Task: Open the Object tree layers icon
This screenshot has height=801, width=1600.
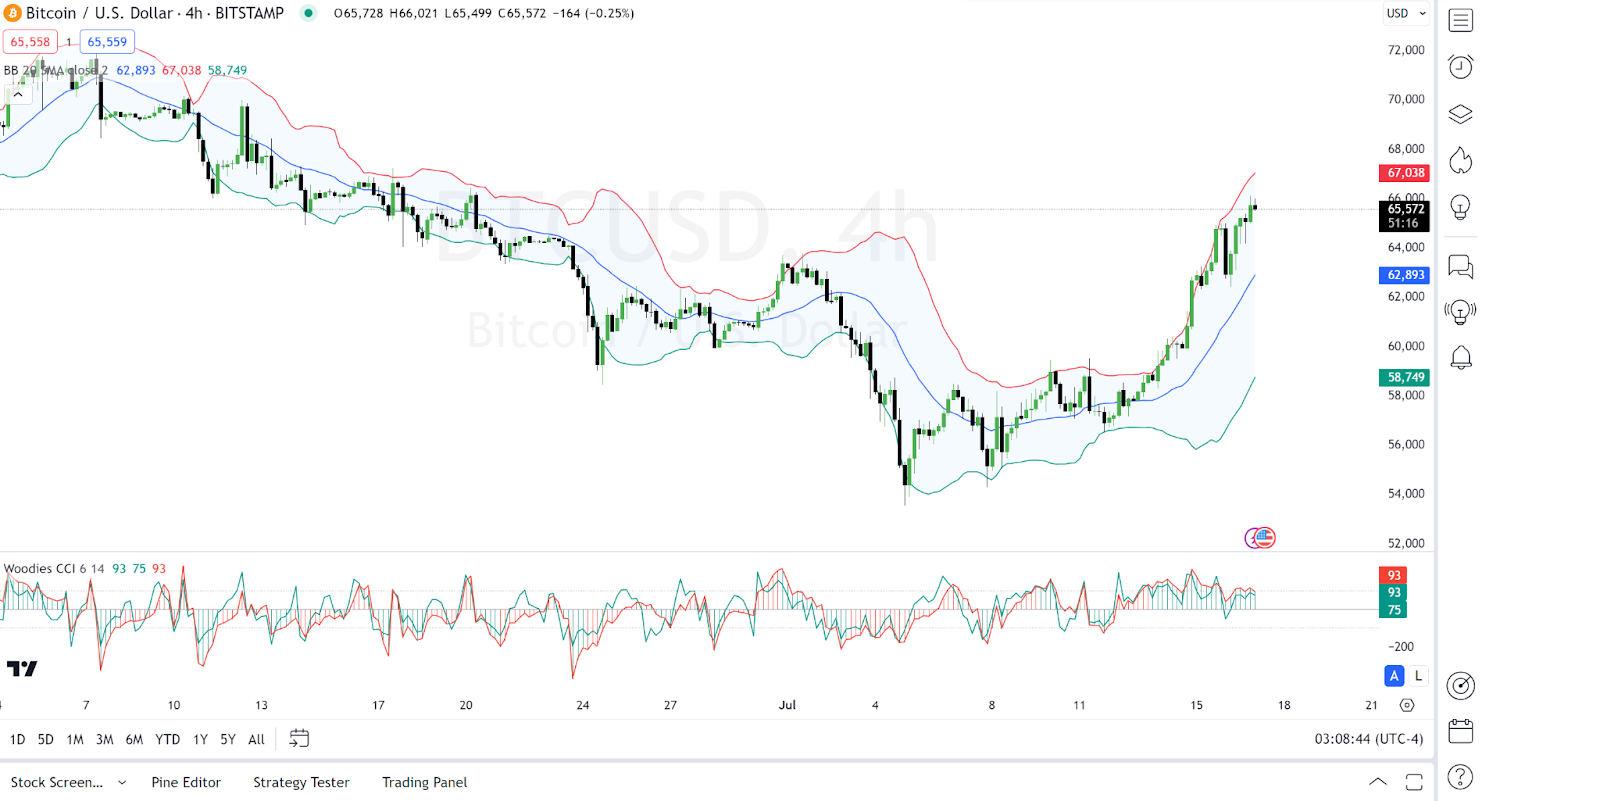Action: (1460, 114)
